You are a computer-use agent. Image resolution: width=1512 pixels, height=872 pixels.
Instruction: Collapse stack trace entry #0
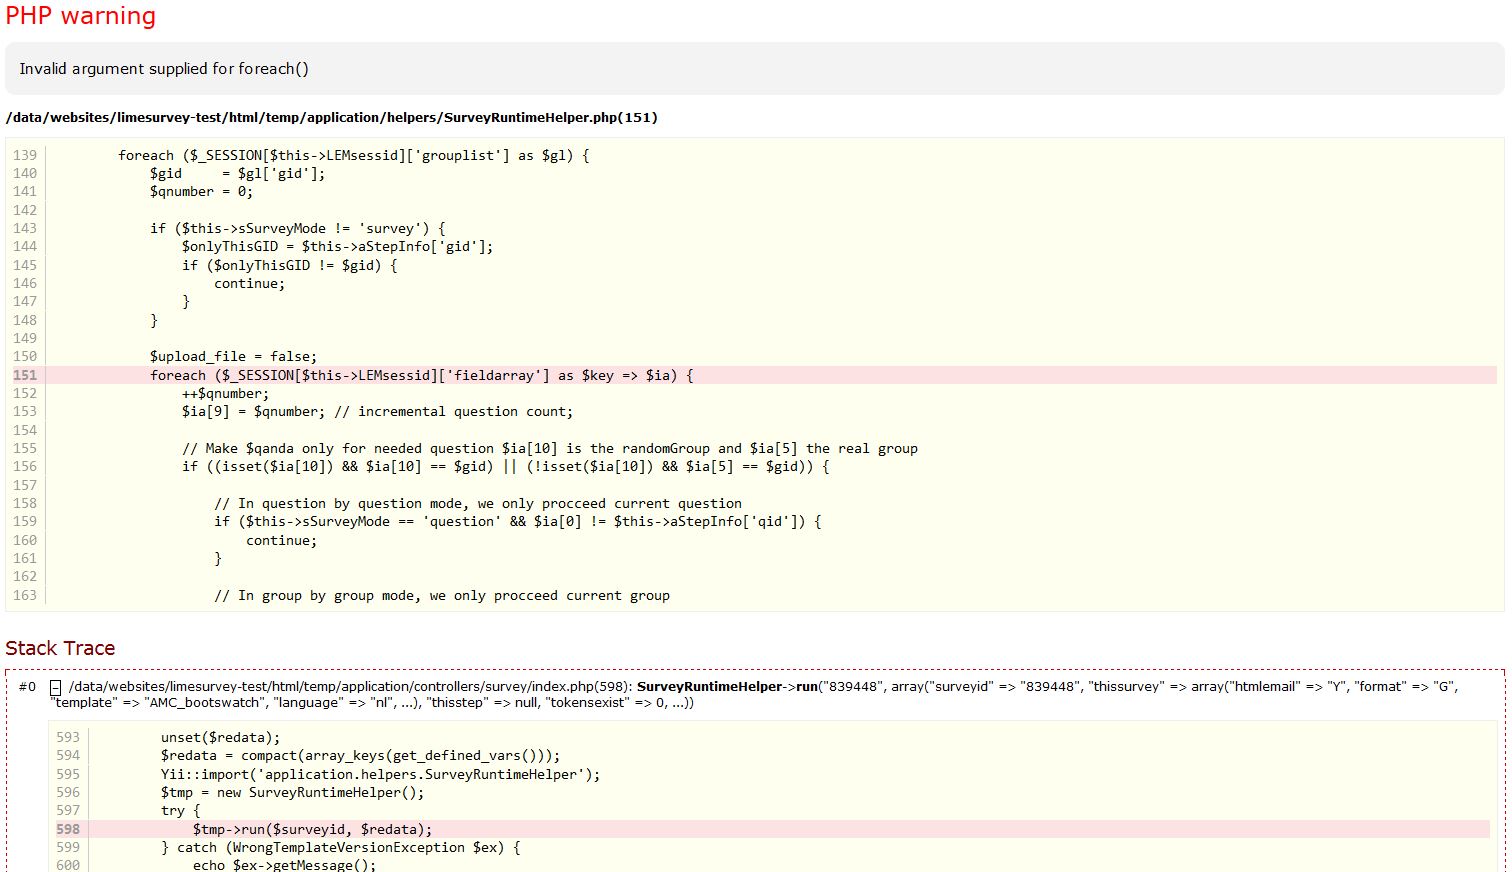pos(56,687)
